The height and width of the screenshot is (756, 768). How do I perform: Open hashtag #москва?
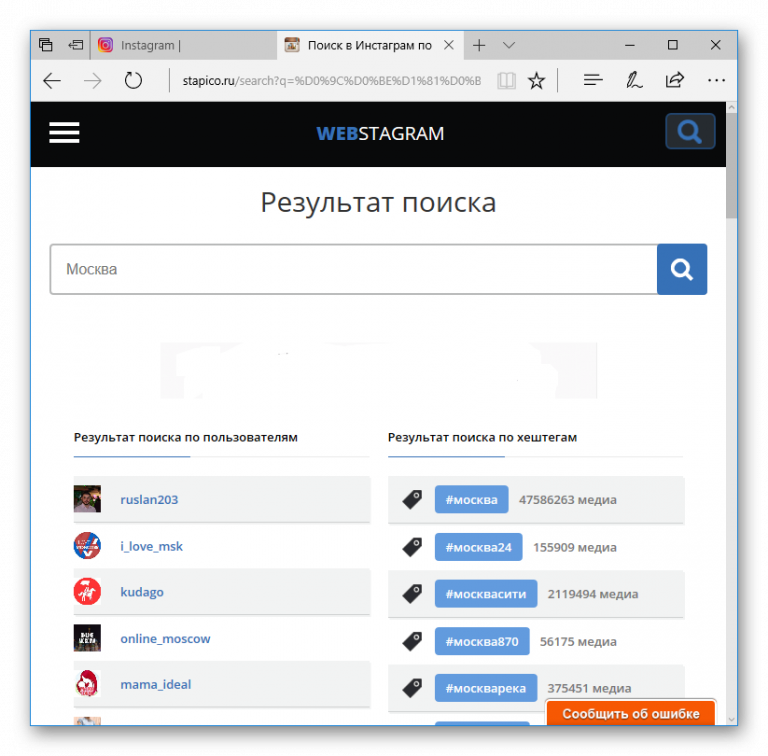(471, 499)
